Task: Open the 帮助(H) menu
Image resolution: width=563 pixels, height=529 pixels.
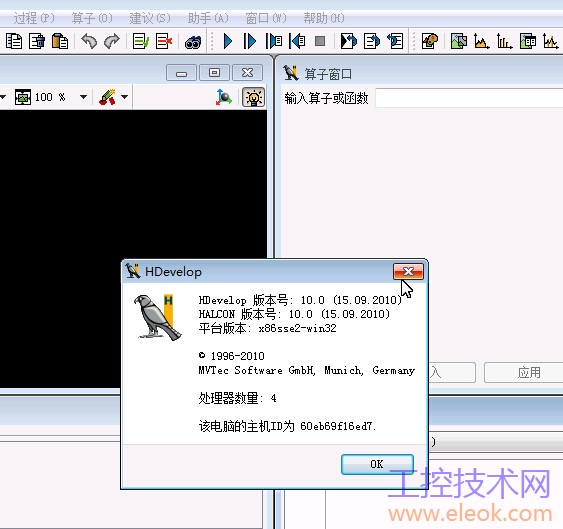Action: pos(324,18)
